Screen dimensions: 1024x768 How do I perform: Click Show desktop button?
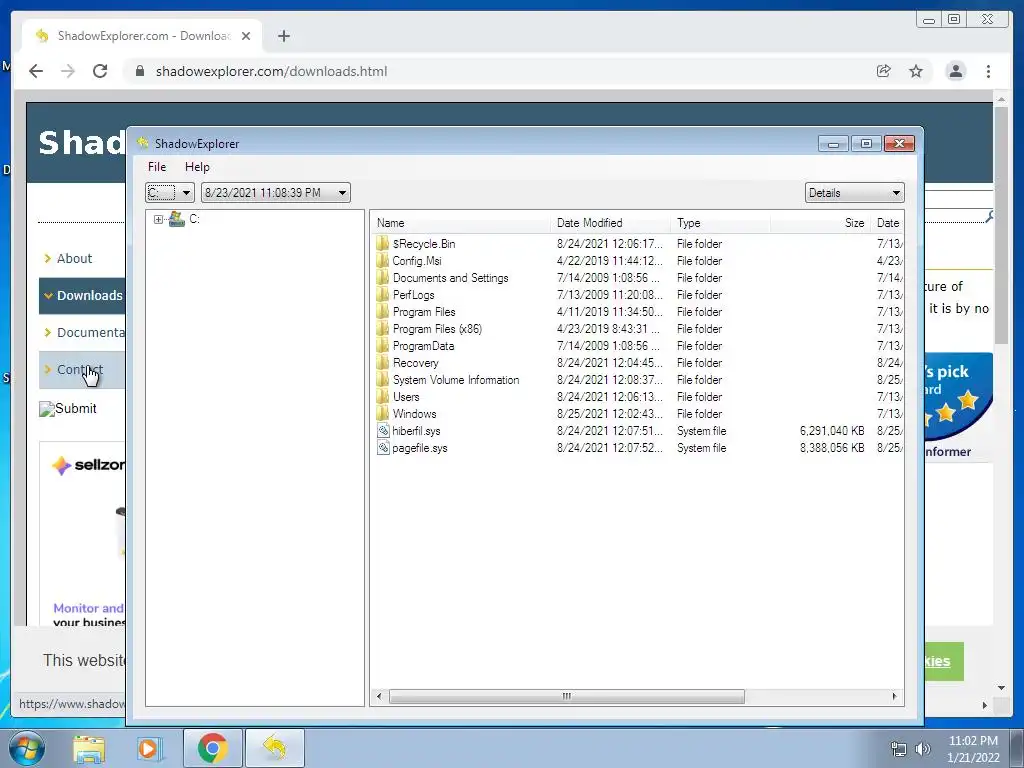1017,749
